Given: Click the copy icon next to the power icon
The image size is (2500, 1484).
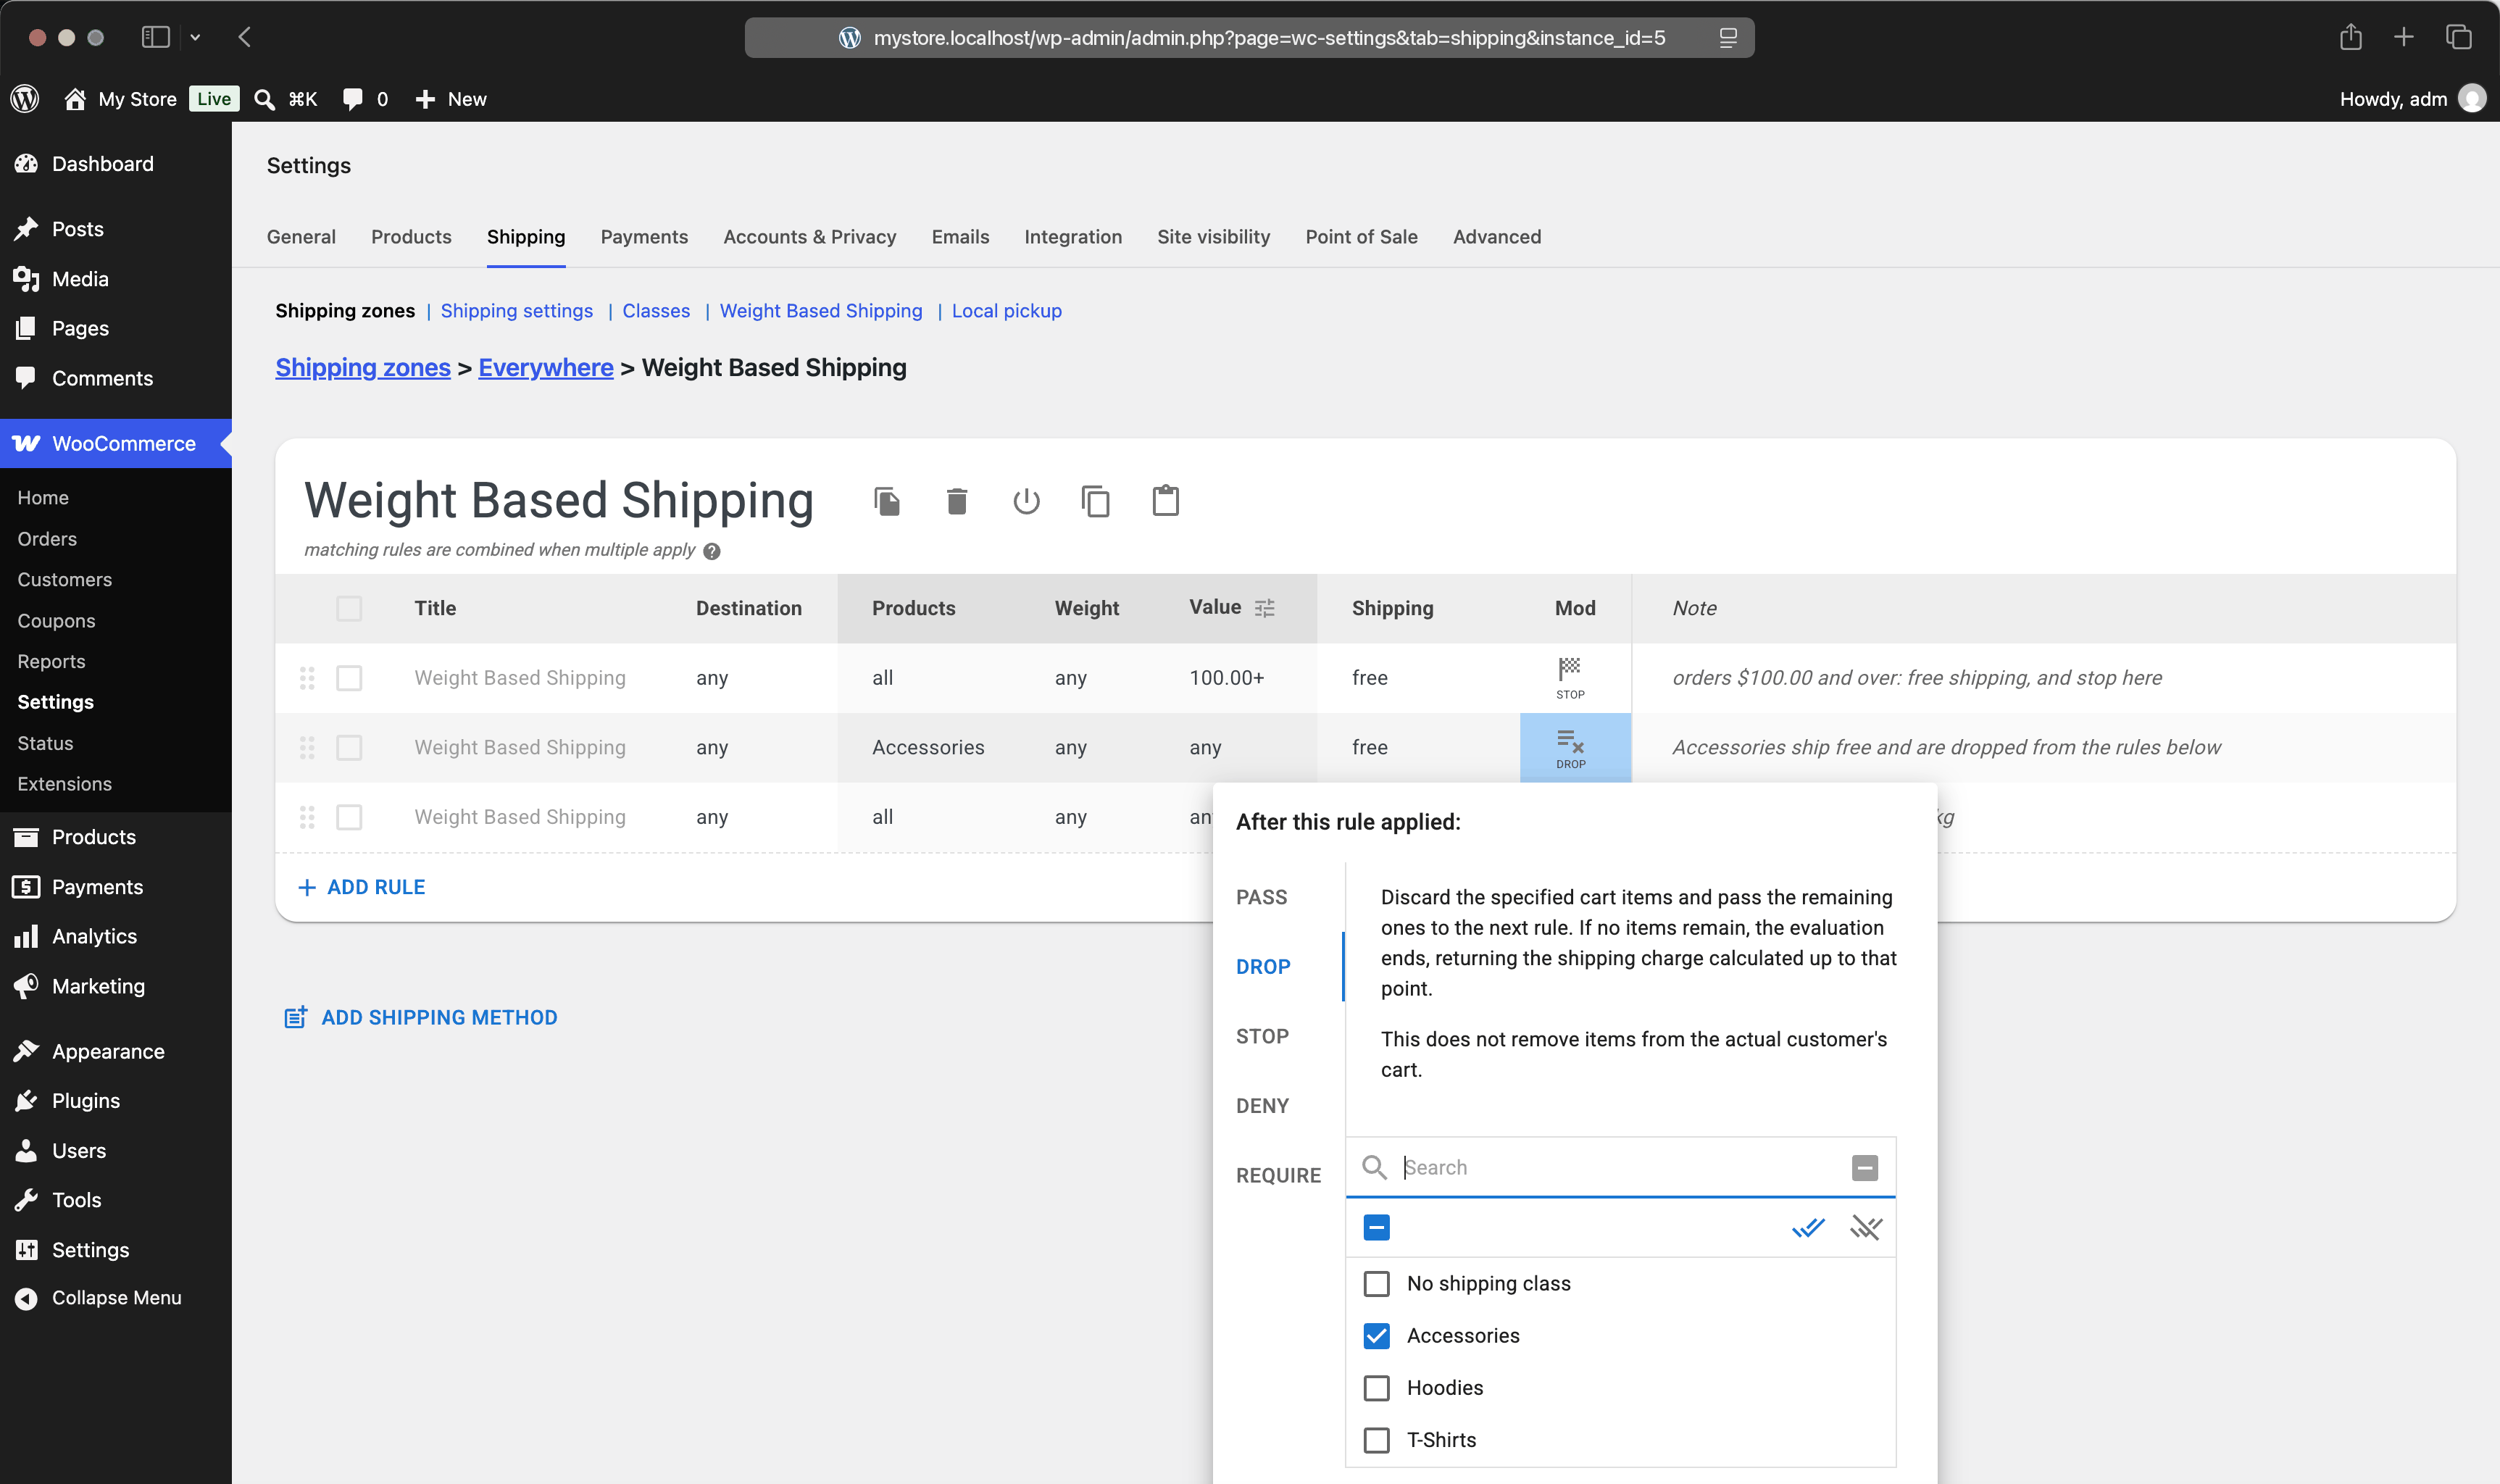Looking at the screenshot, I should 1096,501.
